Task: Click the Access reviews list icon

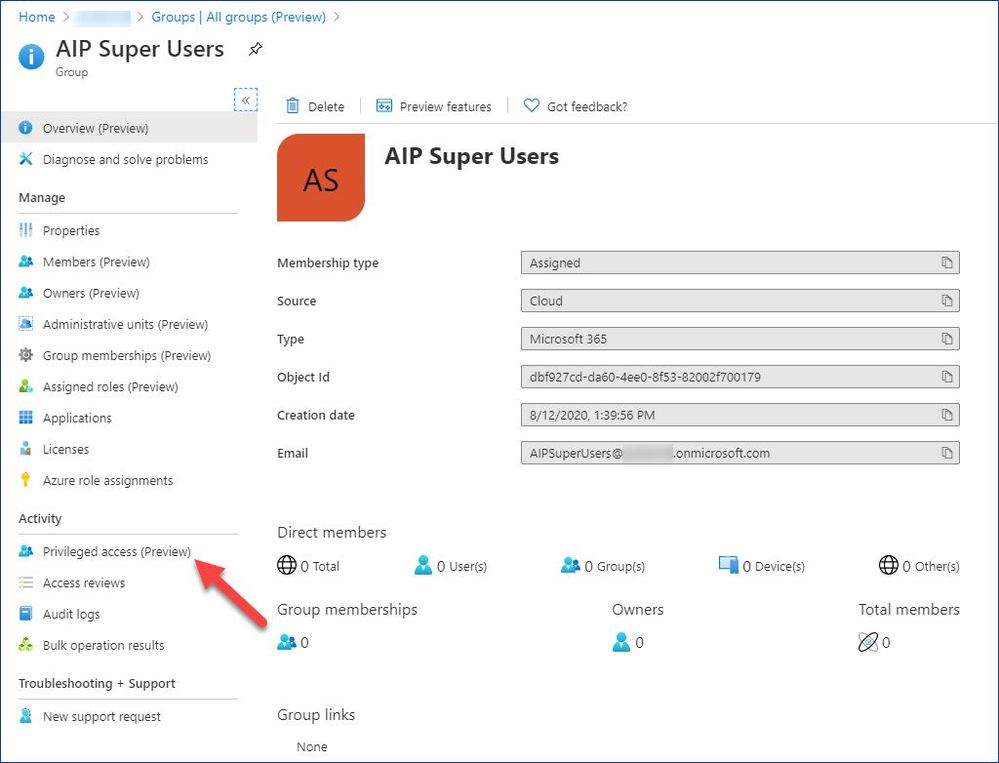Action: tap(25, 582)
